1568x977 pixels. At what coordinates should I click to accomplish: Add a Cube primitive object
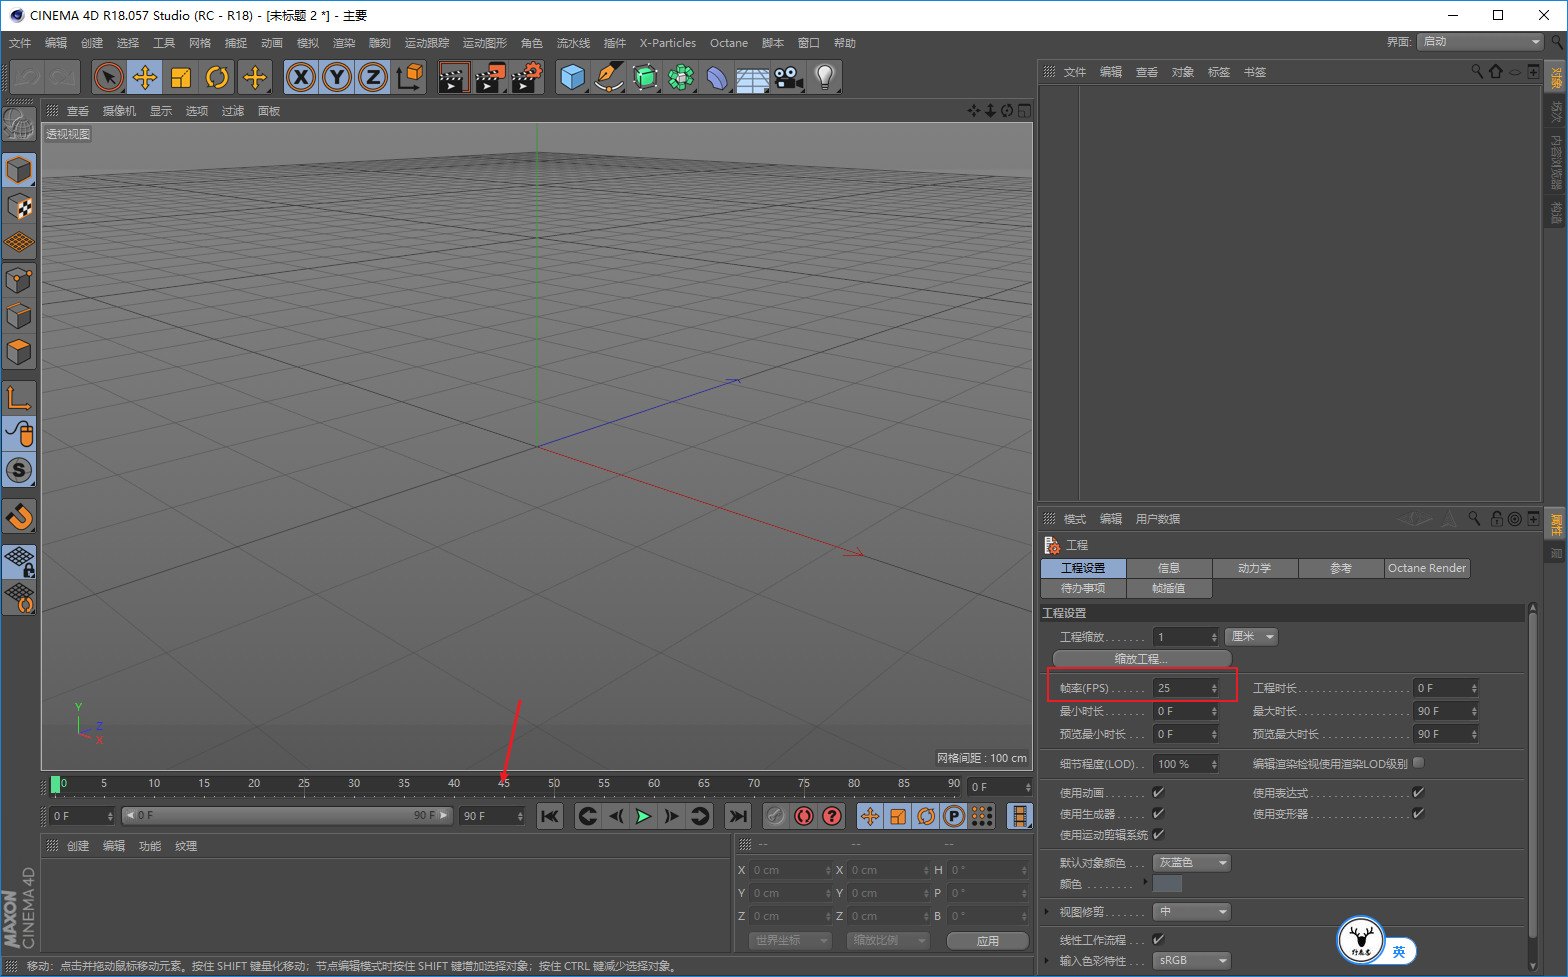[x=572, y=77]
